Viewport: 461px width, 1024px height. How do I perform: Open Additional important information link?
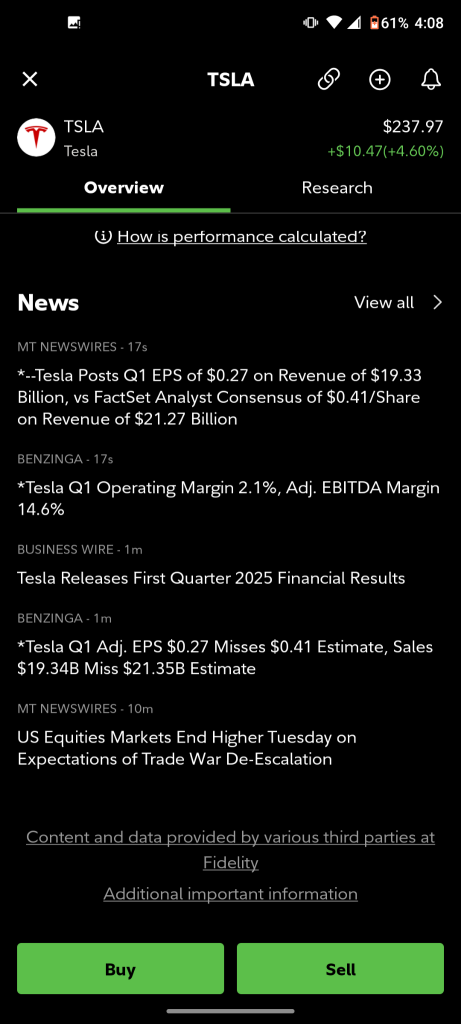230,894
